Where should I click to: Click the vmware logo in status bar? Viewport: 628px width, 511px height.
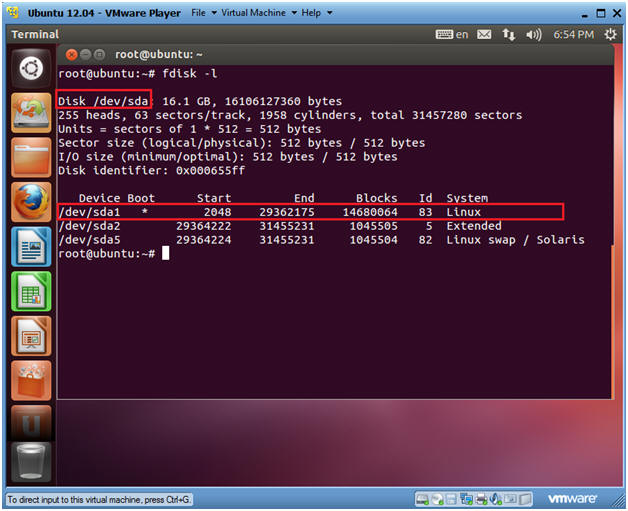pyautogui.click(x=572, y=499)
